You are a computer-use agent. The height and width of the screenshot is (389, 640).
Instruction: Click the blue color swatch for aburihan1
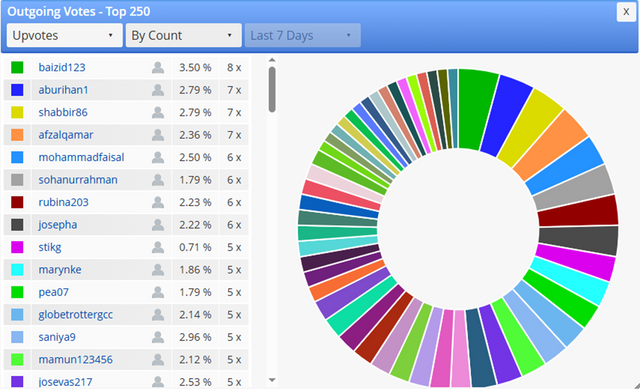17,90
